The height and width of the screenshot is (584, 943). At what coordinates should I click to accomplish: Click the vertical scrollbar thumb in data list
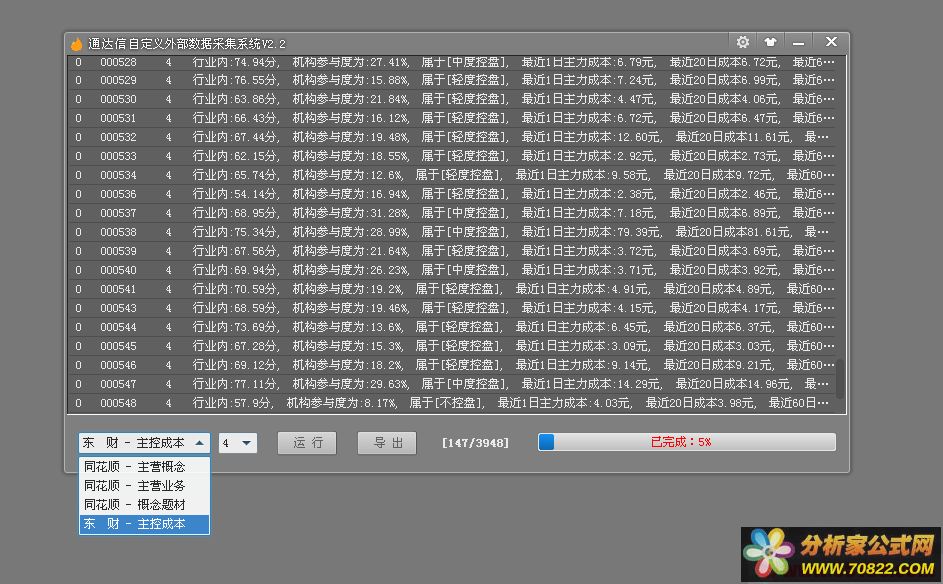click(x=840, y=379)
